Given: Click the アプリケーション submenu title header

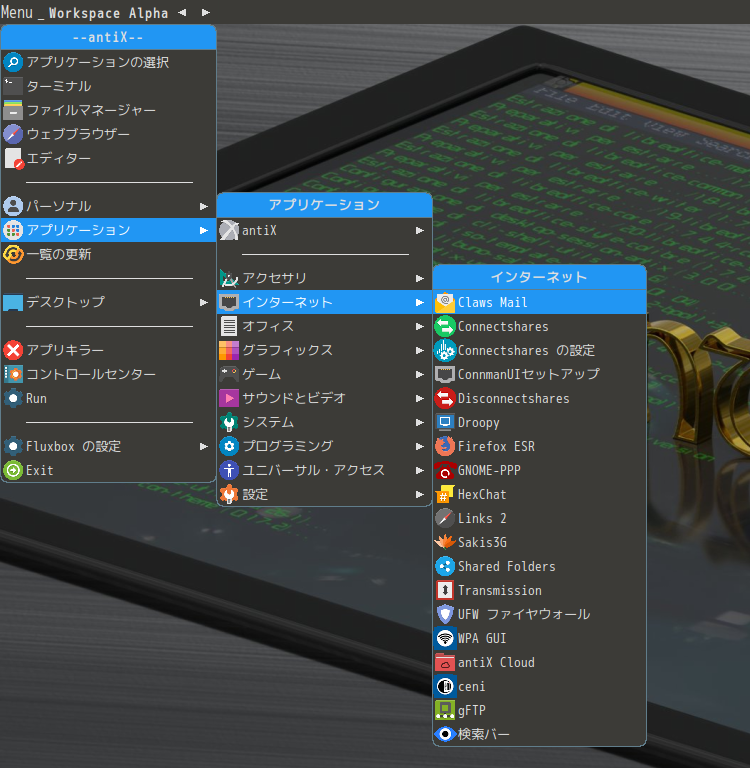Looking at the screenshot, I should [324, 205].
